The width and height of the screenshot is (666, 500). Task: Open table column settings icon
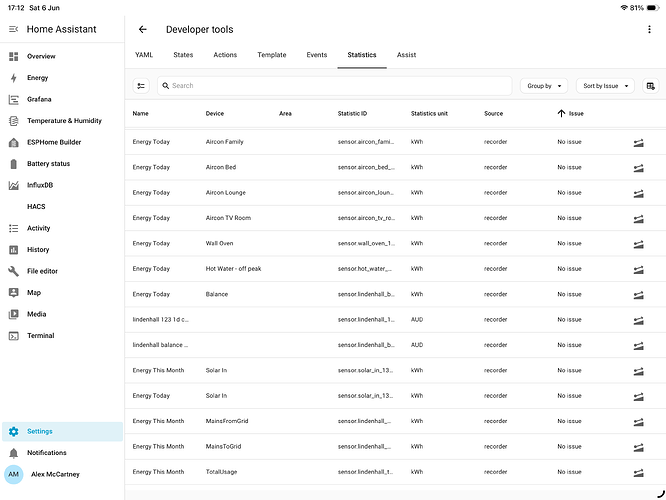(x=650, y=86)
